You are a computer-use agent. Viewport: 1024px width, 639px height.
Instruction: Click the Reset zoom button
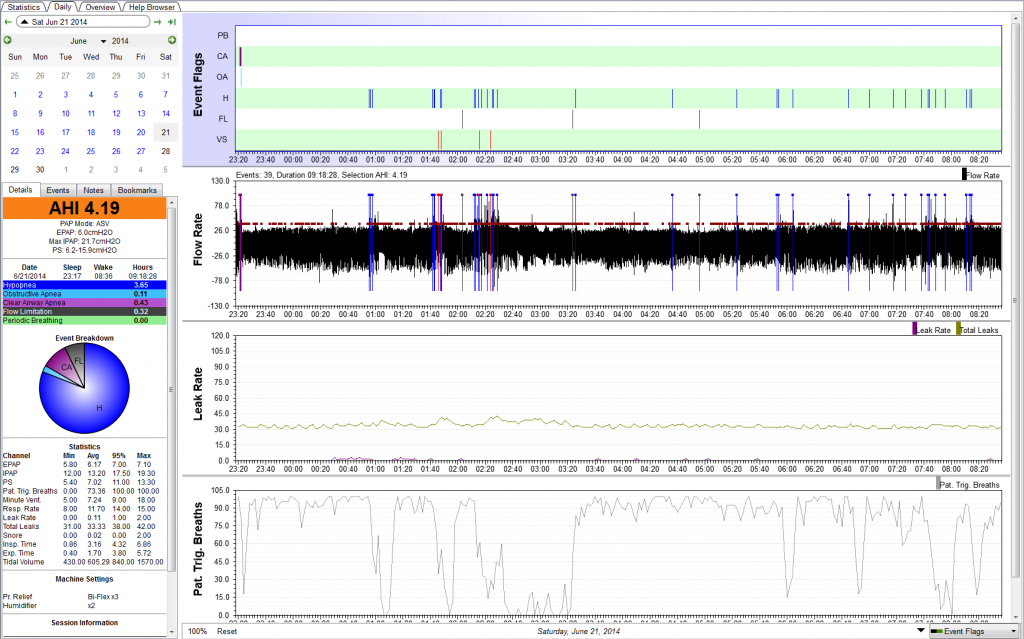click(x=227, y=631)
